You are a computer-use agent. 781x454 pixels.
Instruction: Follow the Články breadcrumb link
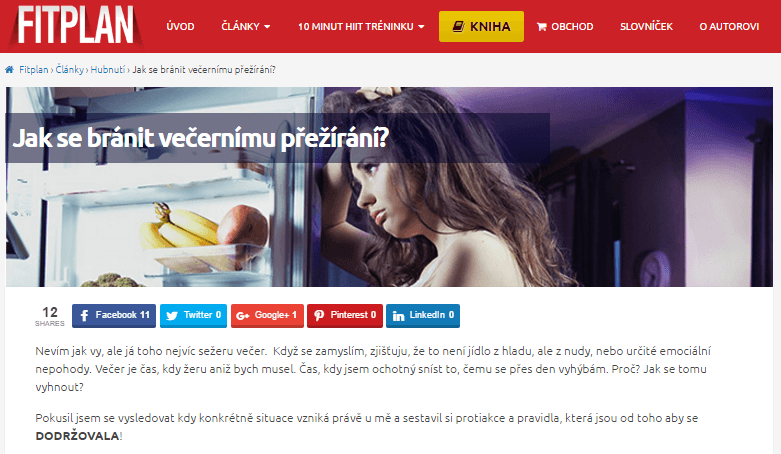70,70
